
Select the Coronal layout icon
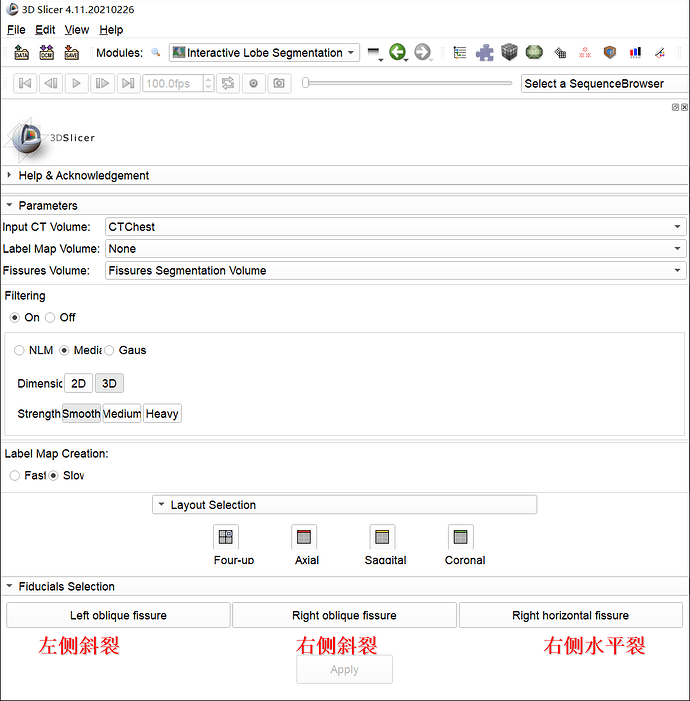click(x=460, y=537)
